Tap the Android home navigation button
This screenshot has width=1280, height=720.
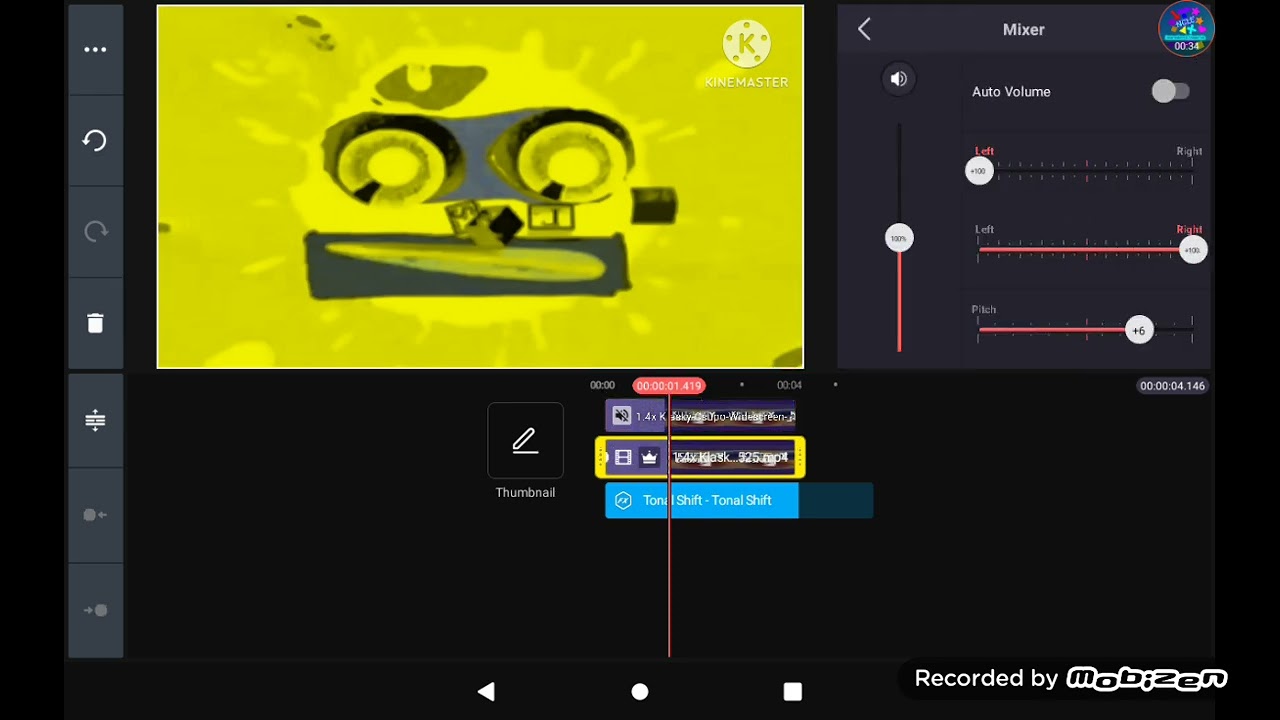[640, 691]
